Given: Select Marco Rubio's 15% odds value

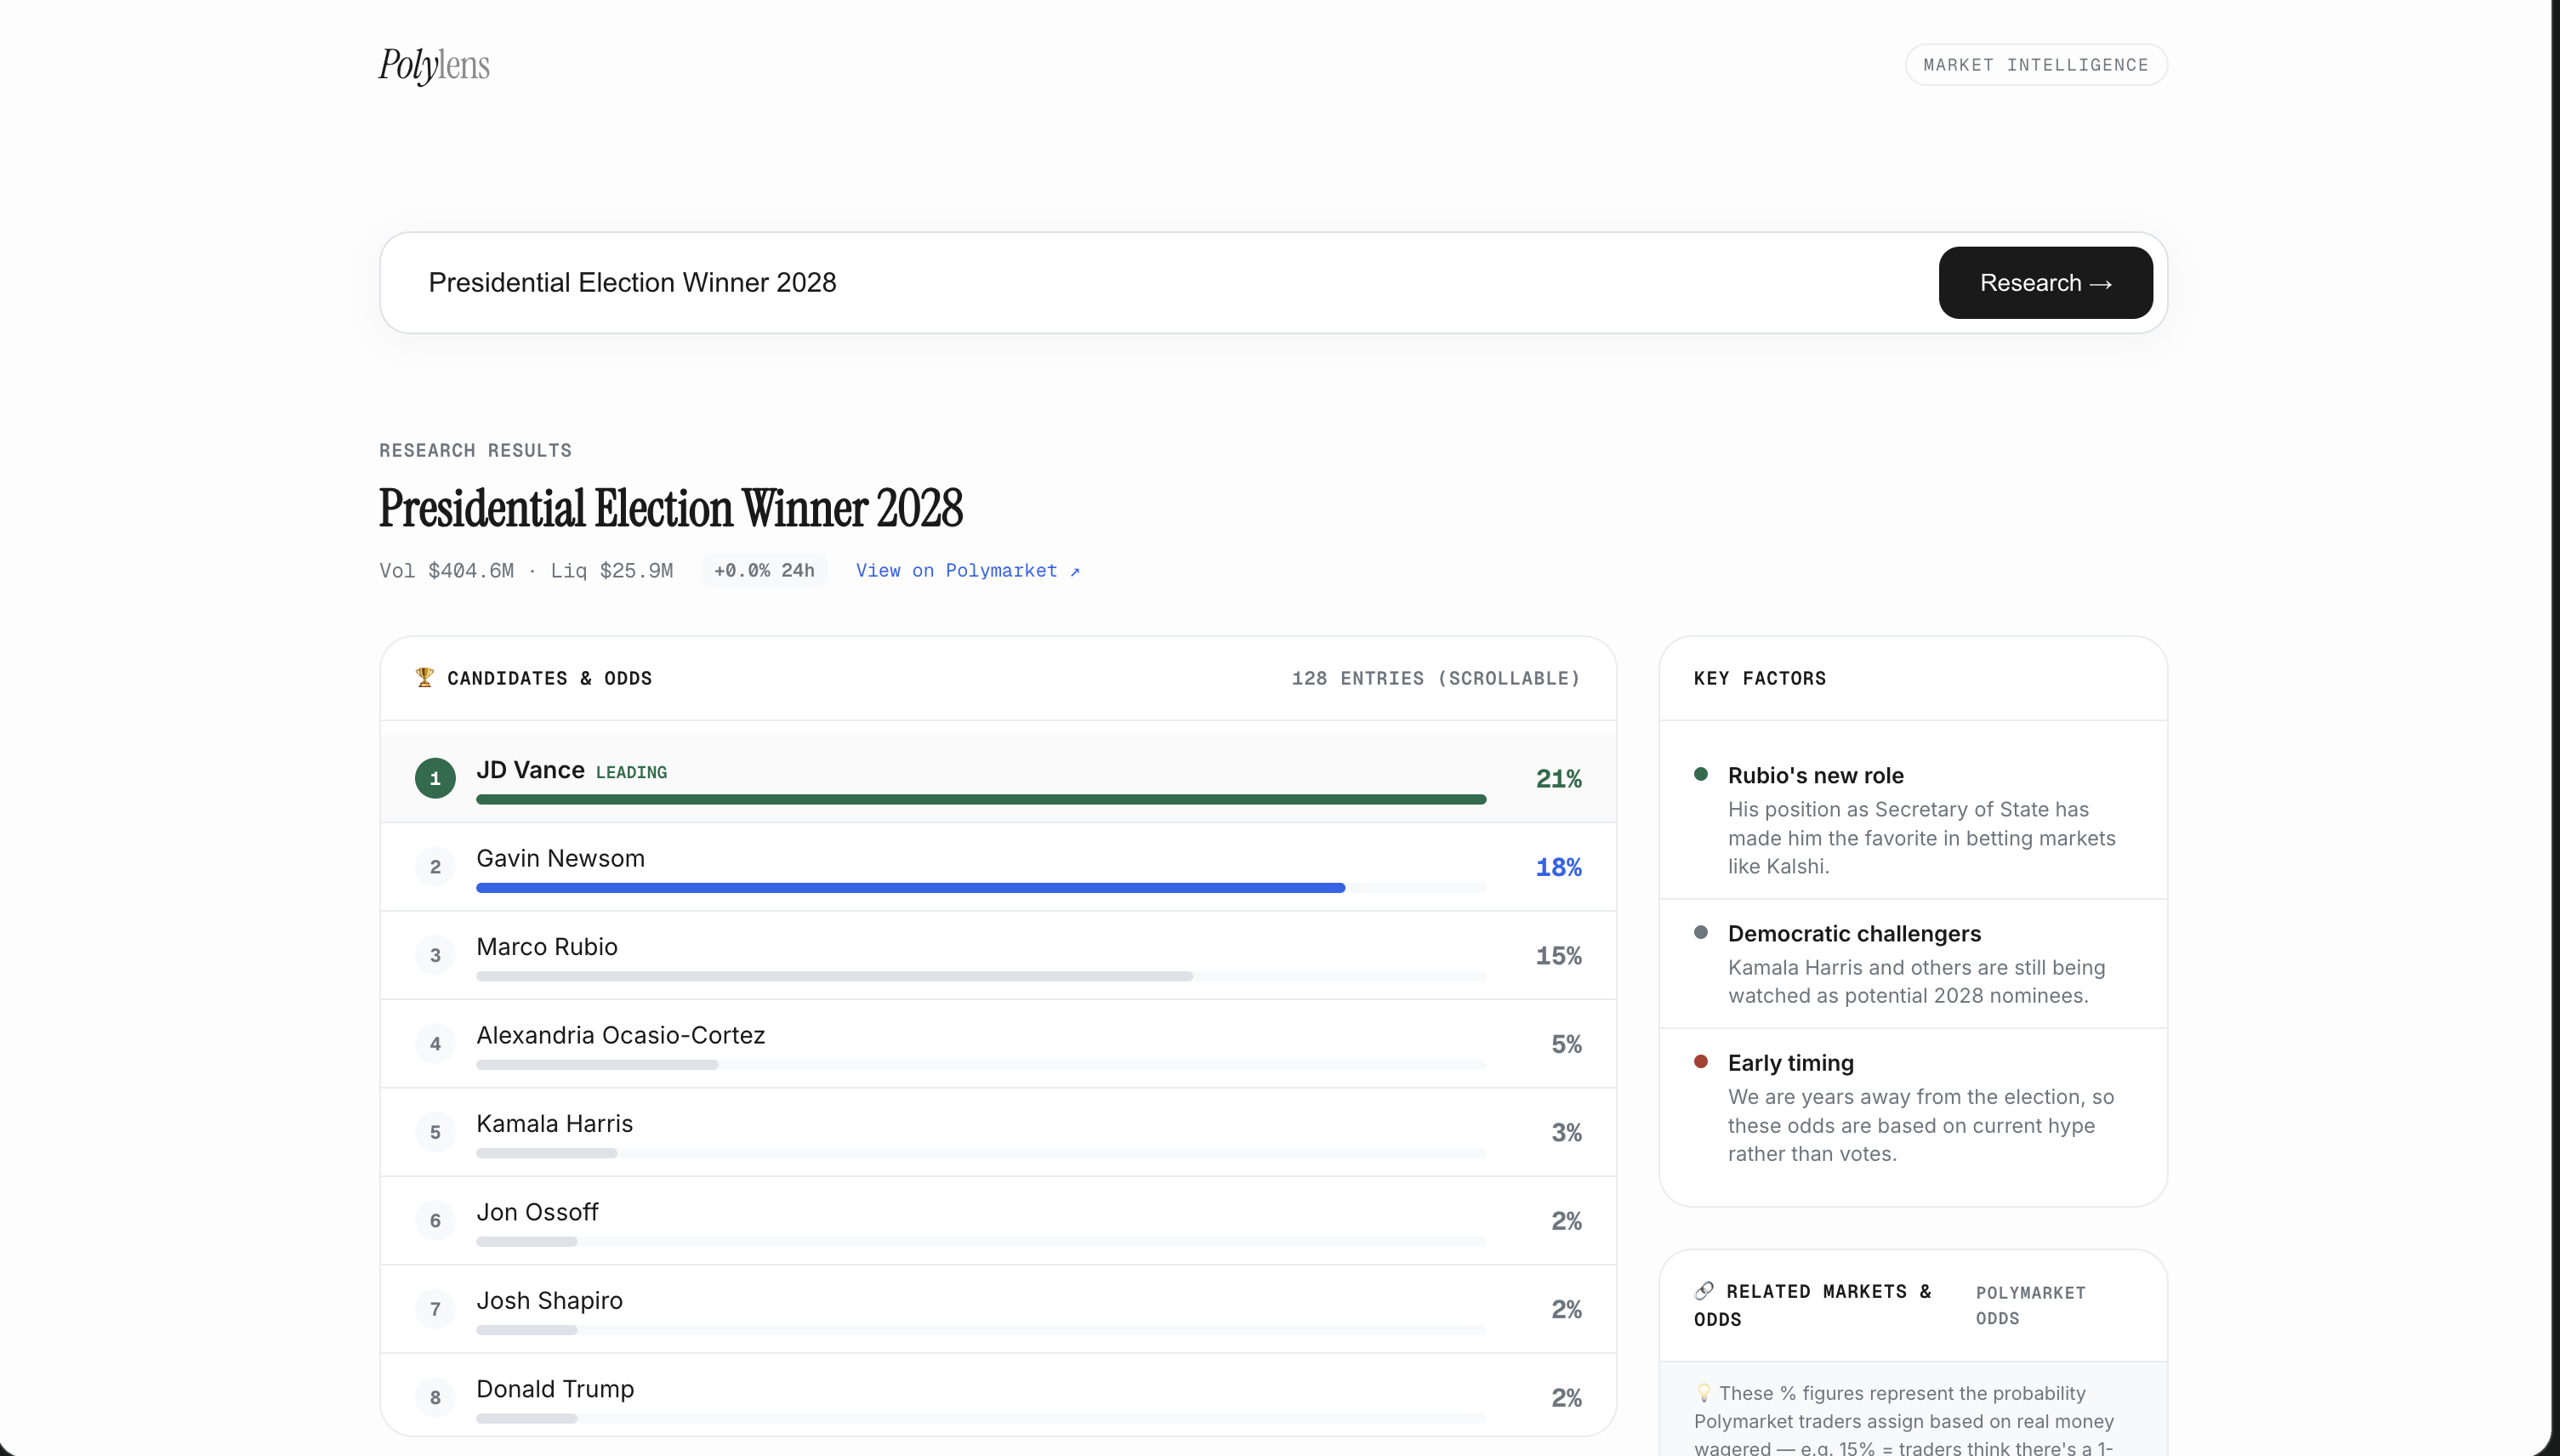Looking at the screenshot, I should 1558,955.
